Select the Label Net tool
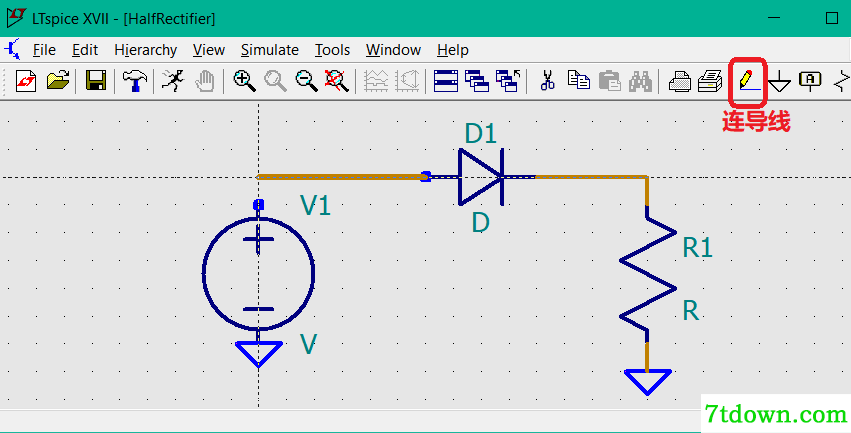 pos(810,81)
